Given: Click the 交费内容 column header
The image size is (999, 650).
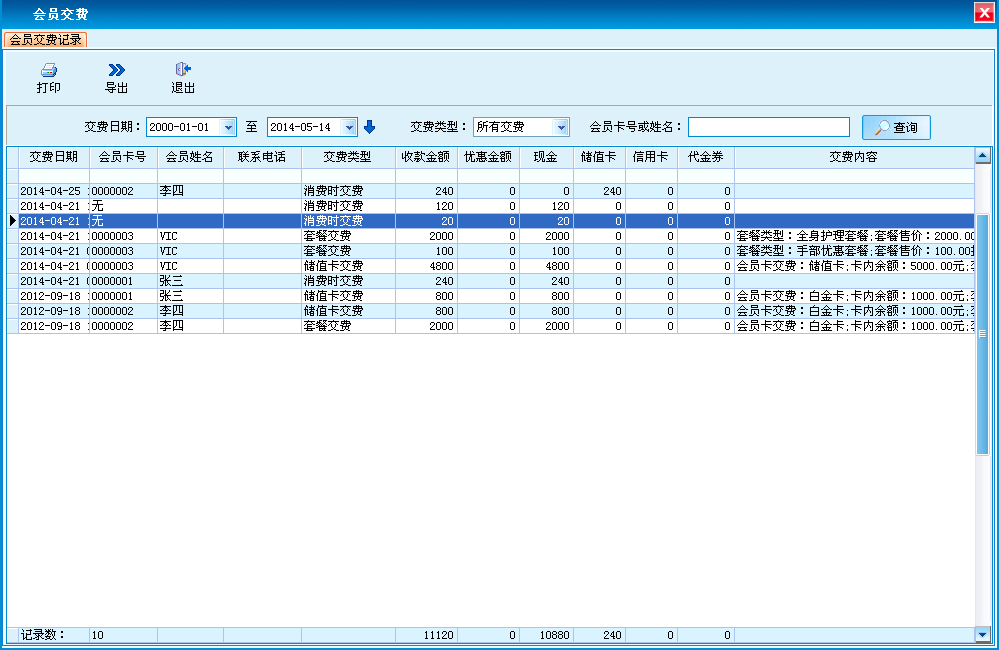Looking at the screenshot, I should [x=853, y=157].
